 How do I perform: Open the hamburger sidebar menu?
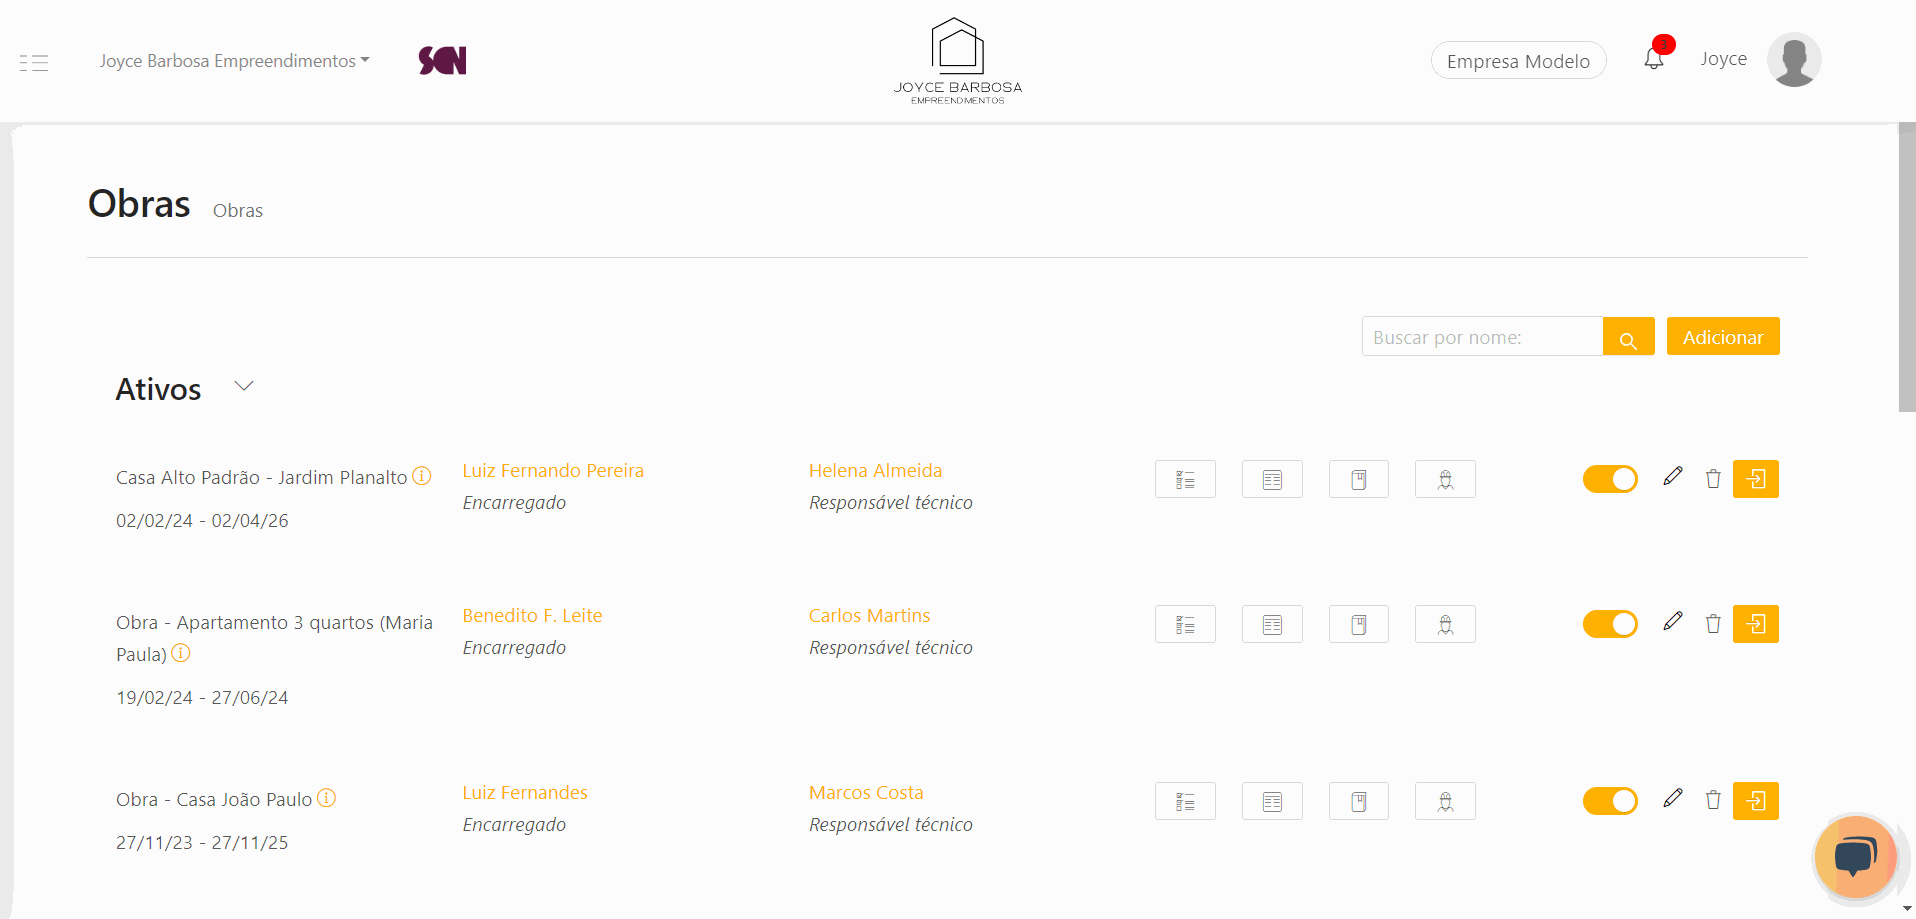[x=34, y=63]
